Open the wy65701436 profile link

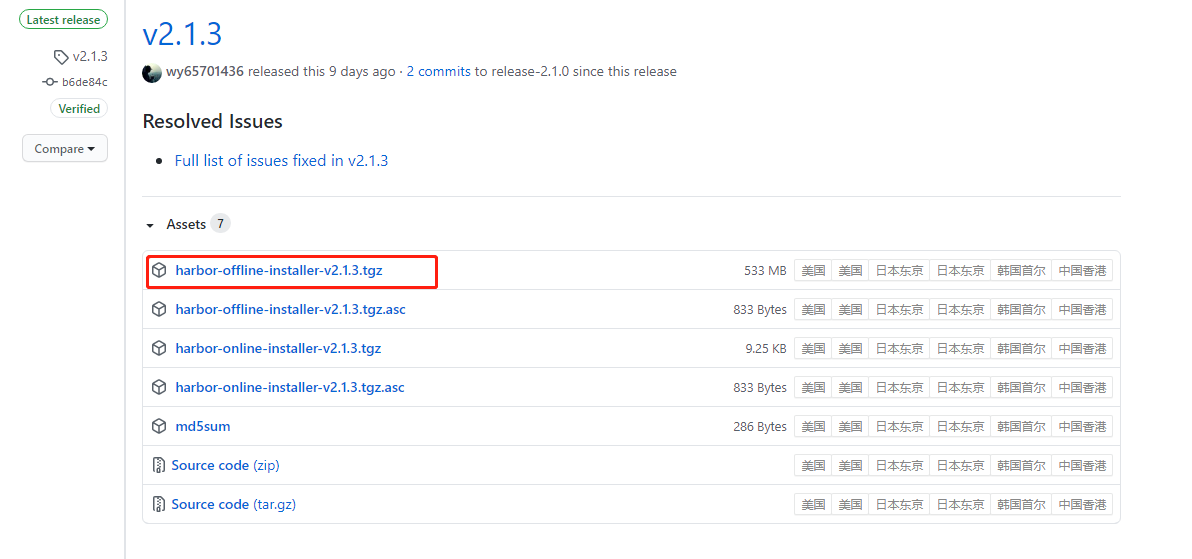(x=204, y=71)
